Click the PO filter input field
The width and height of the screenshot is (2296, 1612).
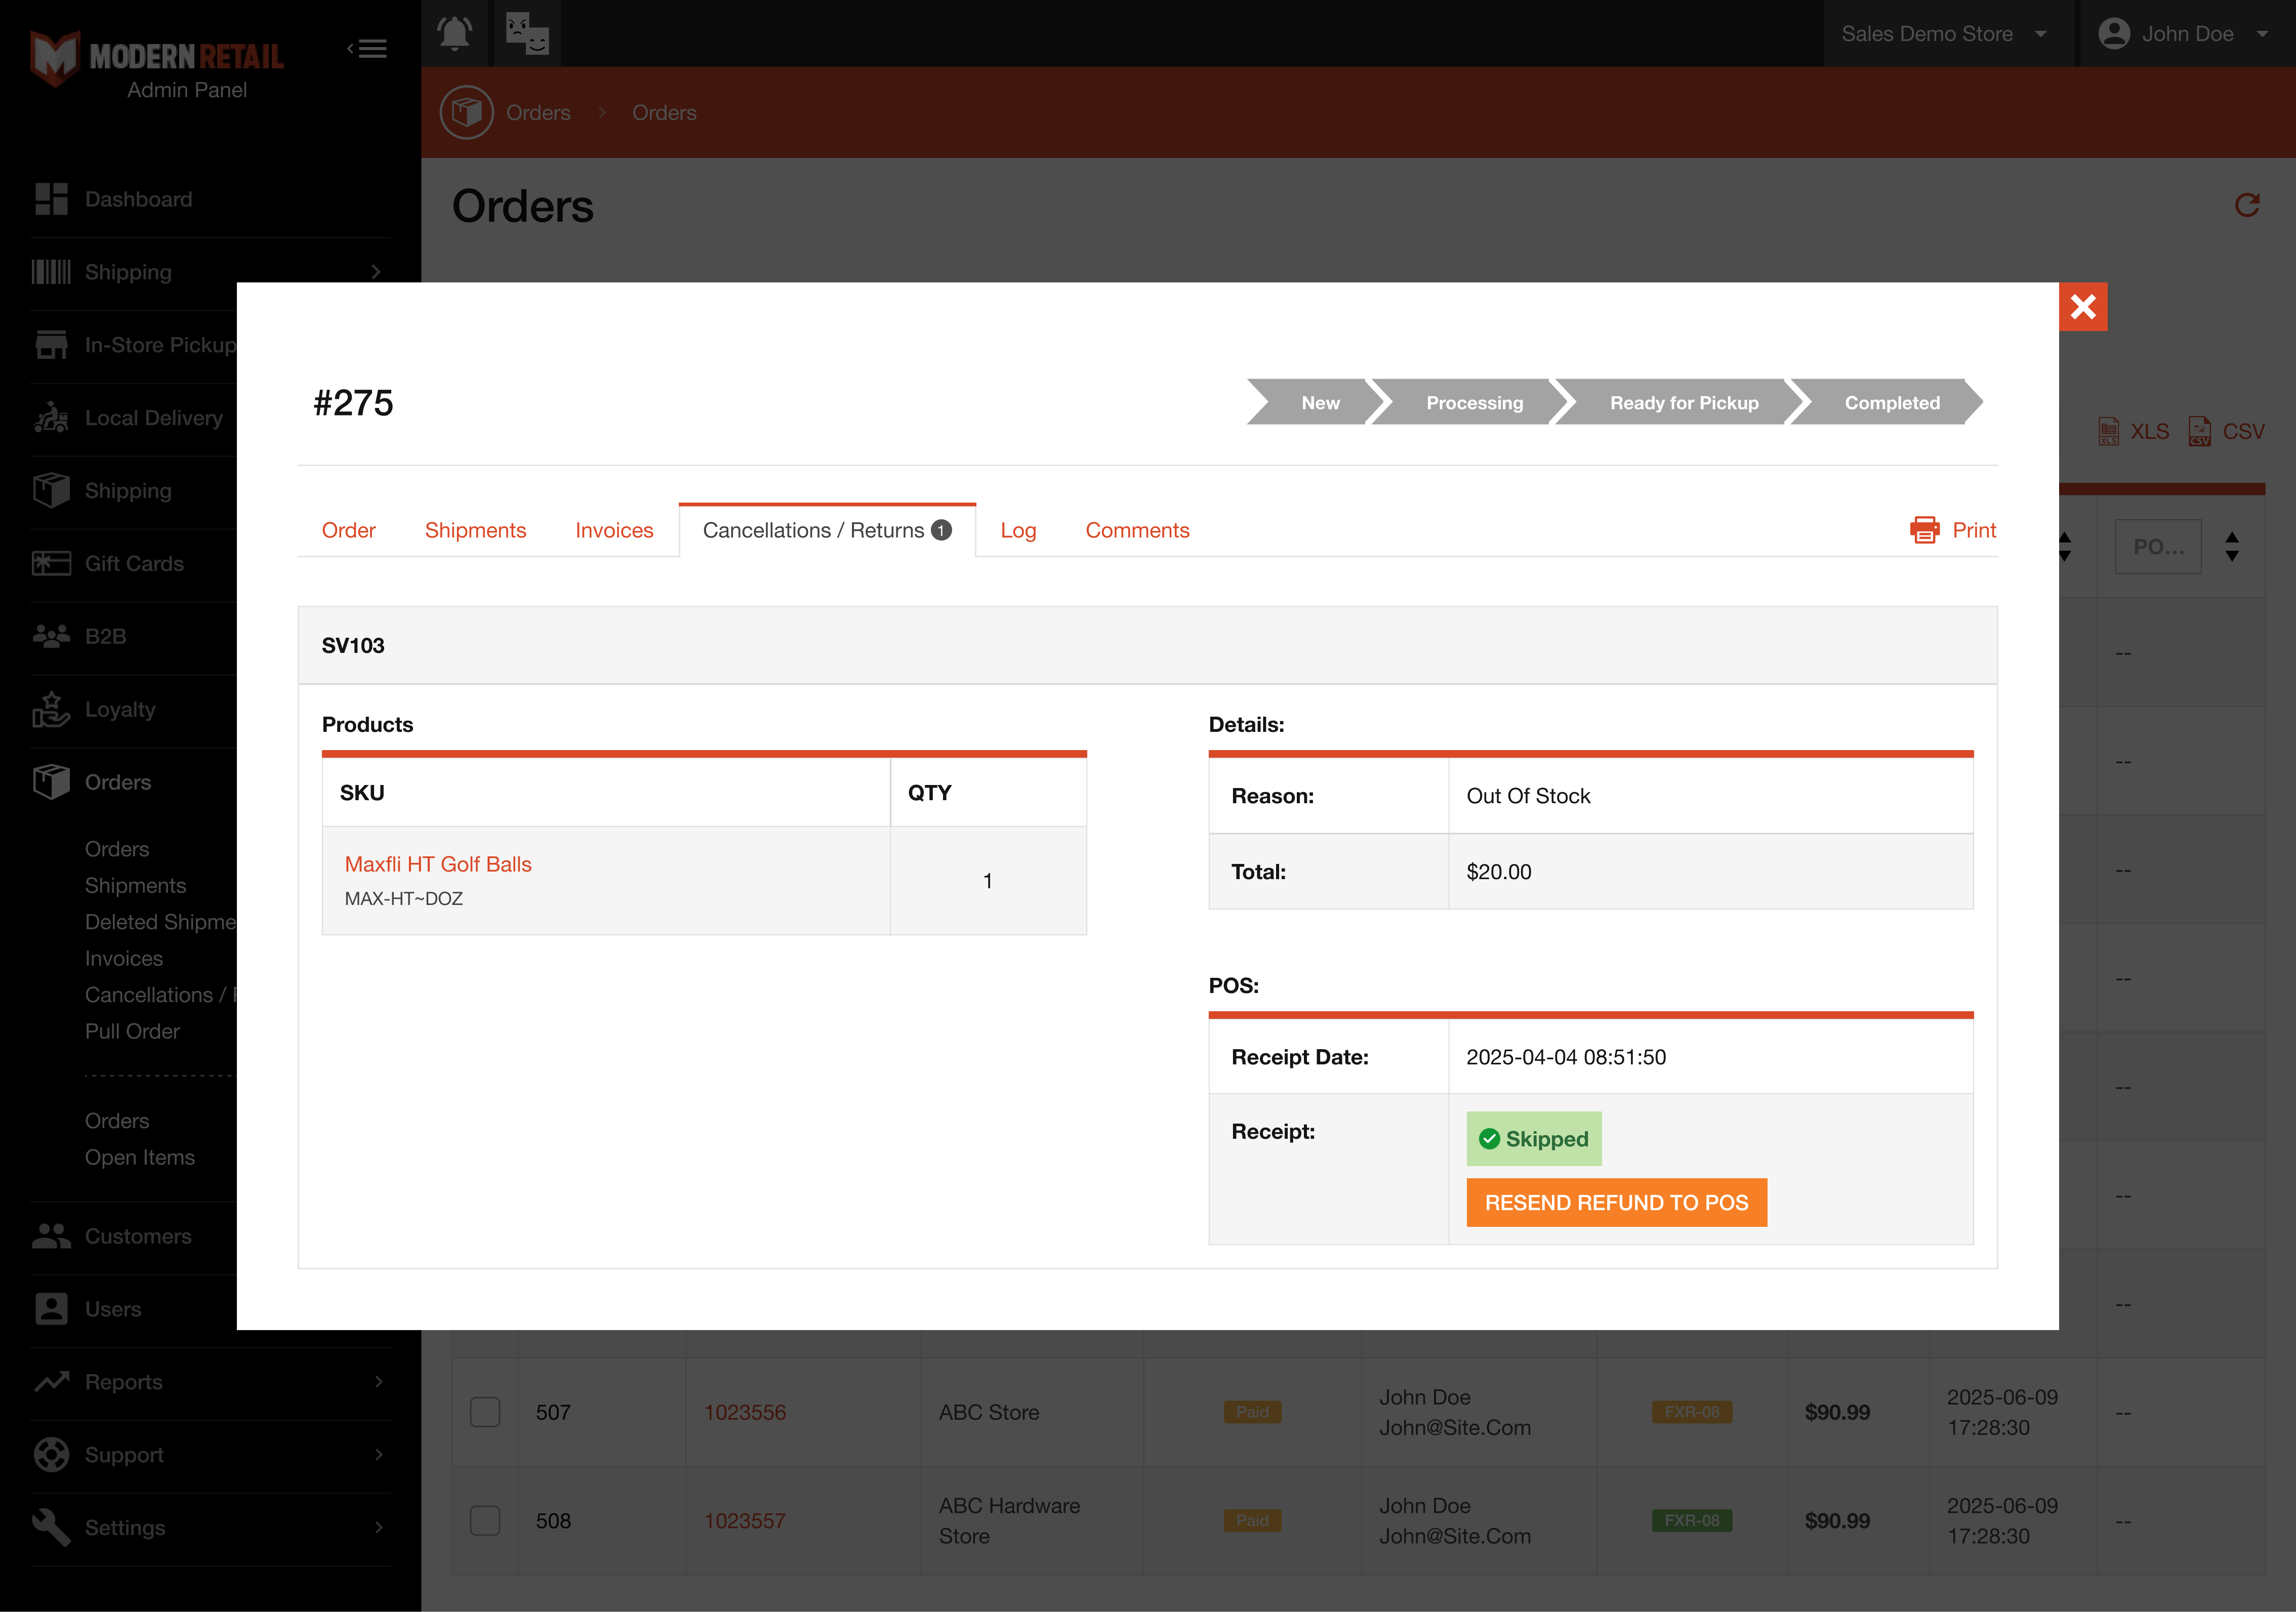coord(2158,547)
